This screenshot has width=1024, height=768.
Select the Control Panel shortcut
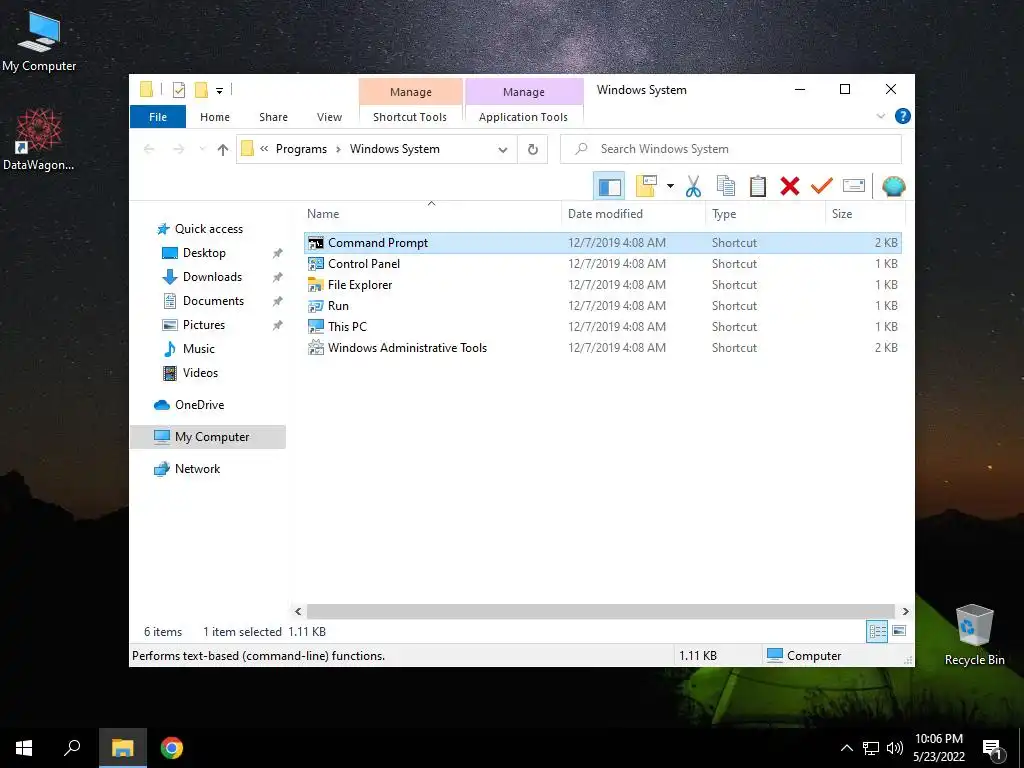pyautogui.click(x=603, y=264)
